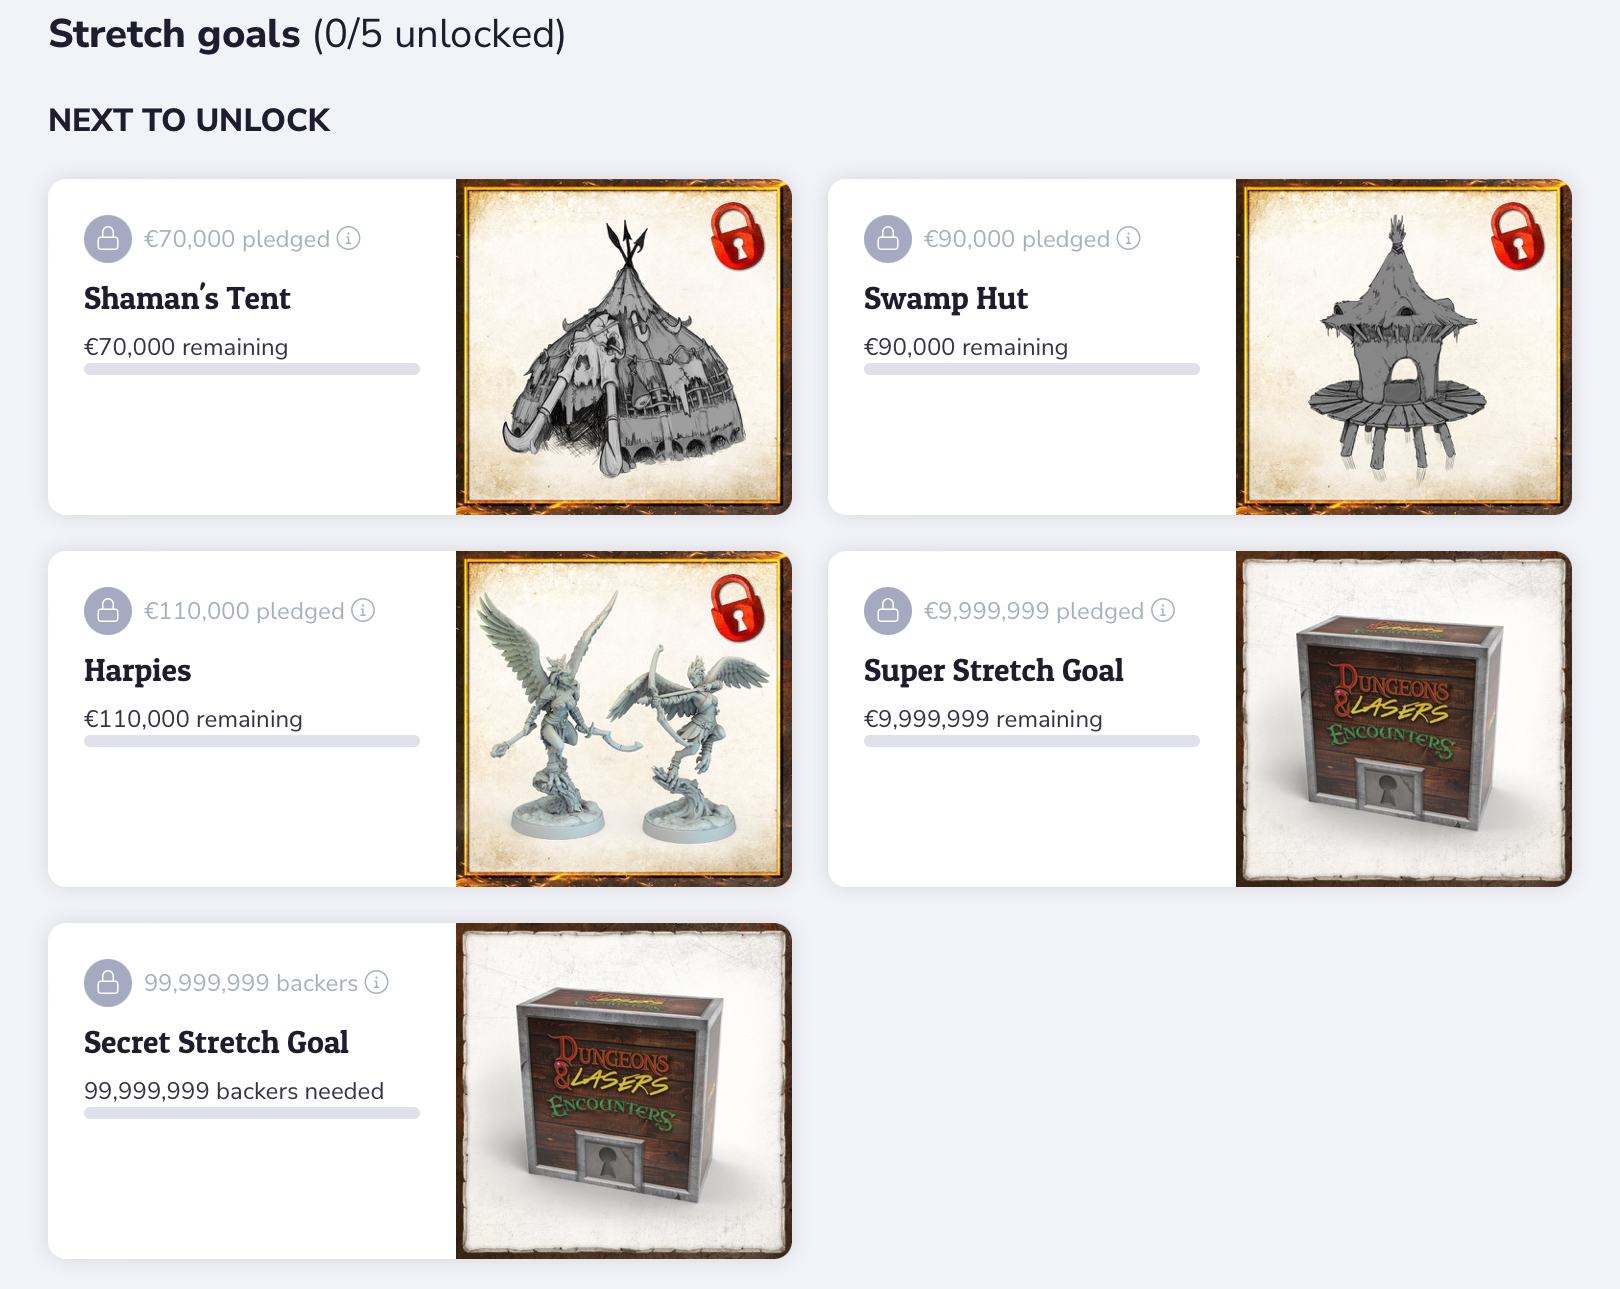Click the lock badge on Shaman's Tent card
This screenshot has width=1620, height=1289.
coord(108,239)
